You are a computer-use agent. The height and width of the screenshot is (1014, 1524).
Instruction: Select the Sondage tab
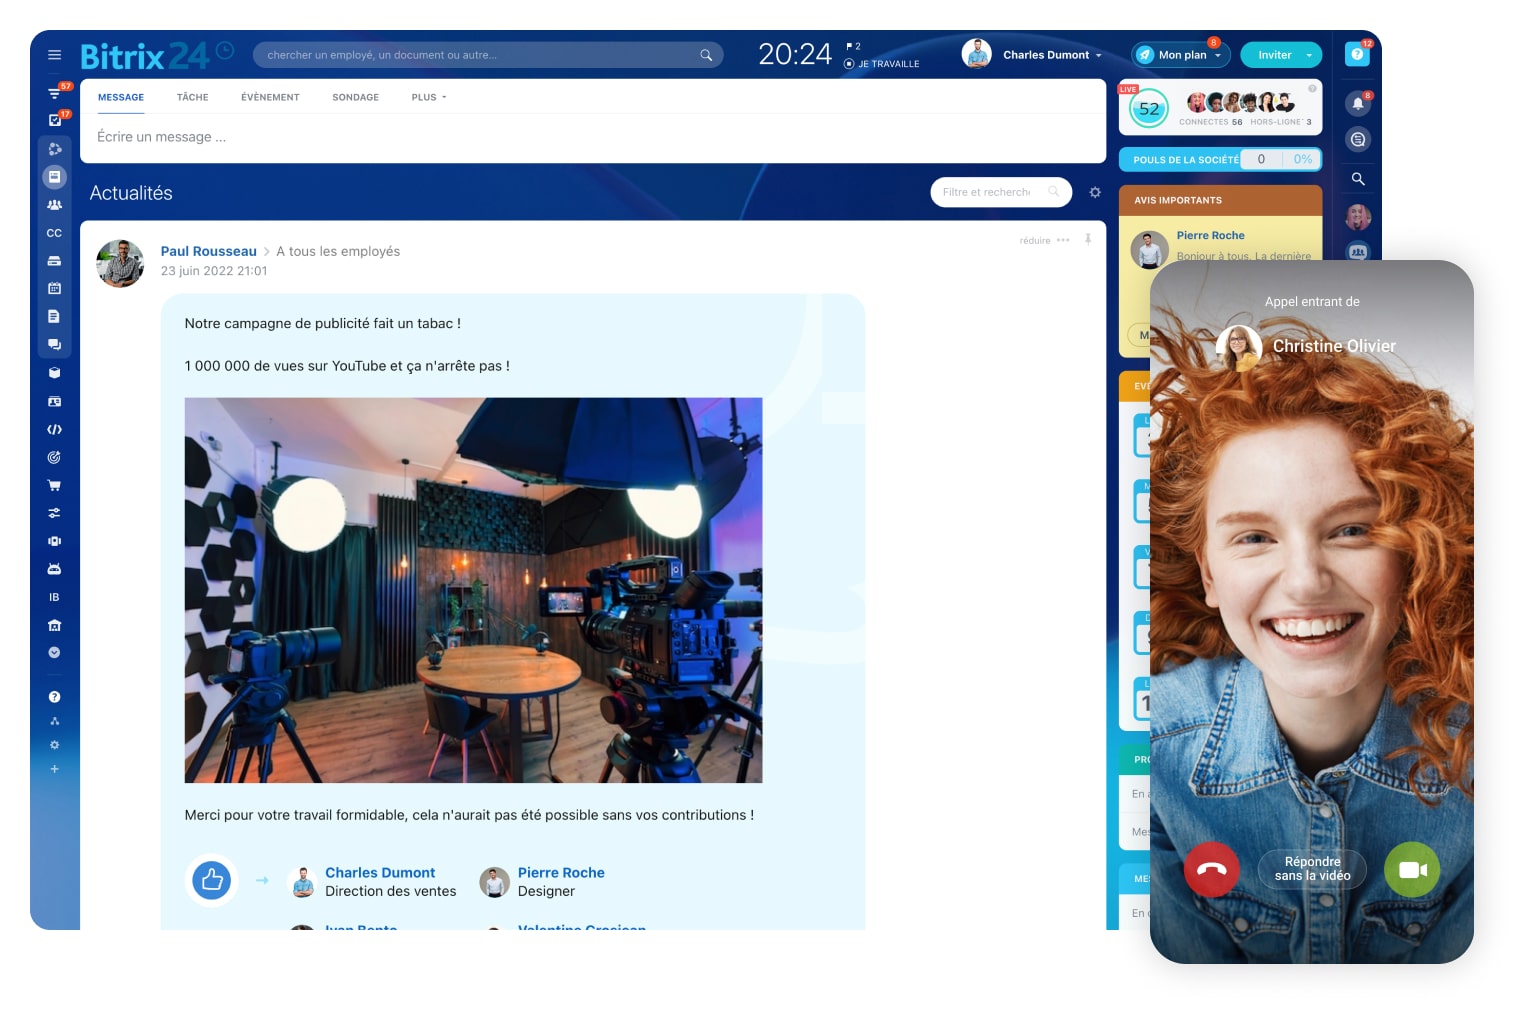(x=355, y=97)
